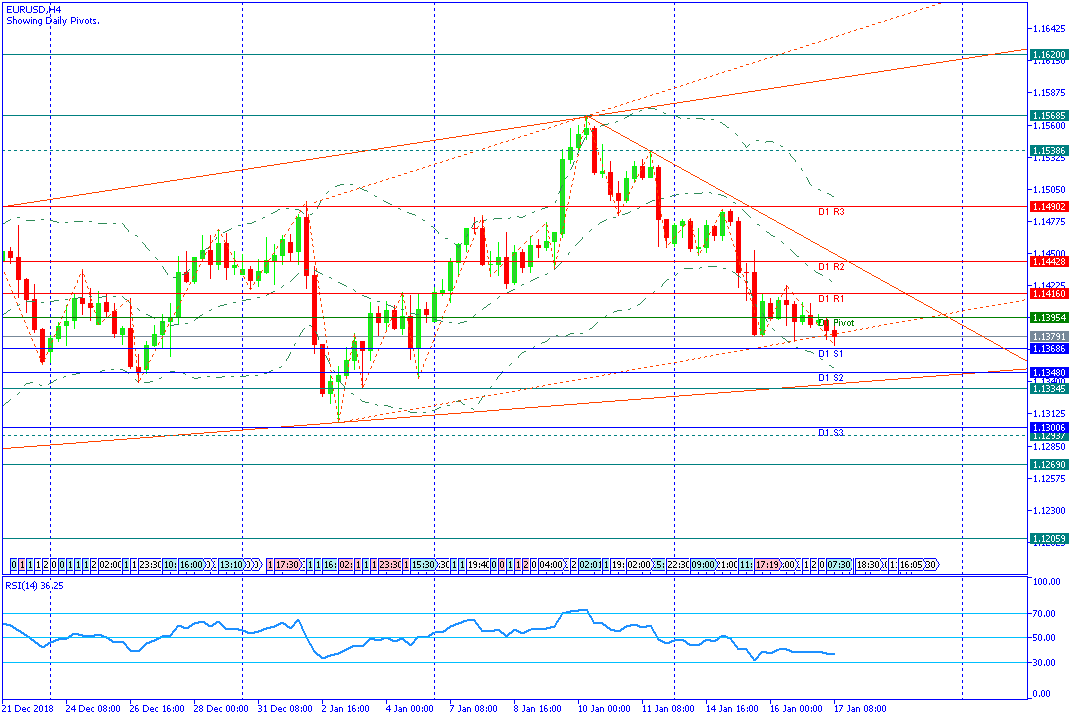
Task: Click the 21 Dec 2018 date label
Action: click(x=28, y=709)
